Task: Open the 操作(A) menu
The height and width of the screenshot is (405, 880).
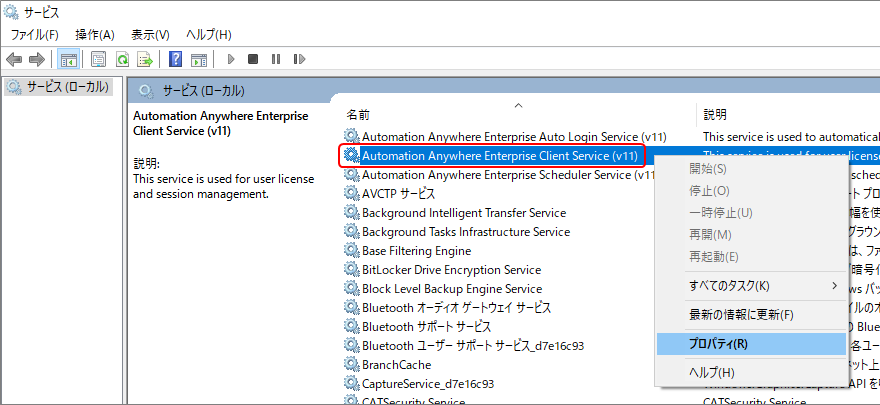Action: point(95,35)
